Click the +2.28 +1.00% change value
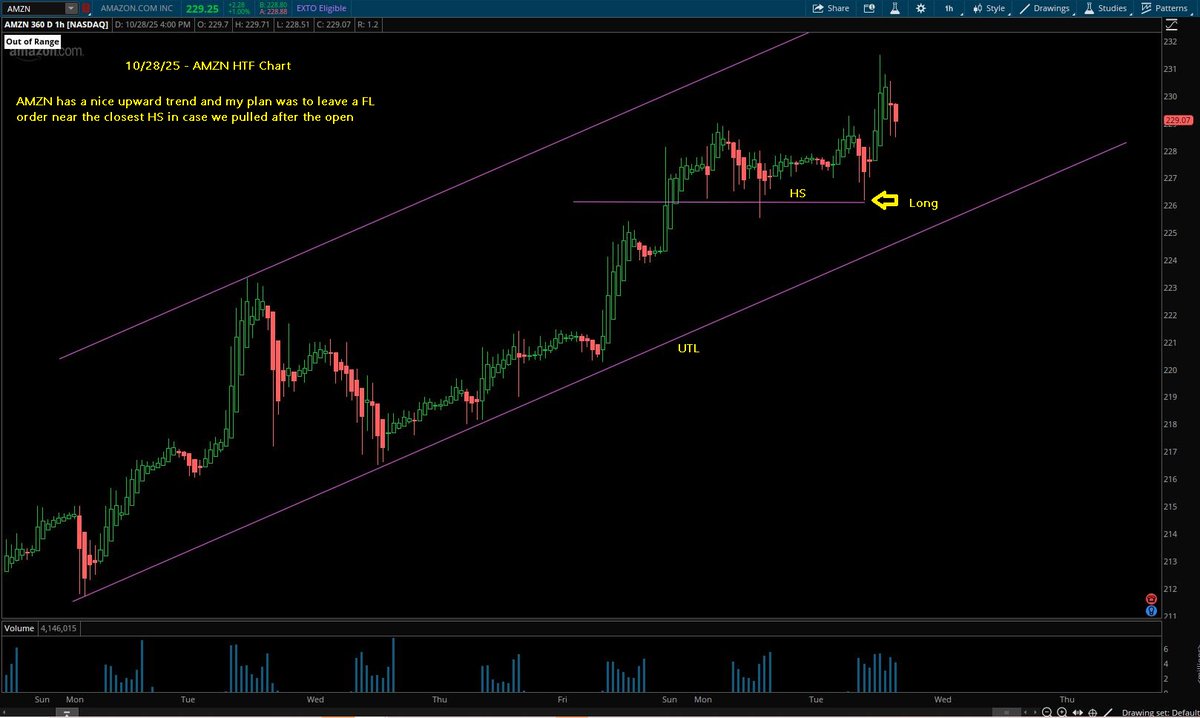This screenshot has width=1200, height=718. [237, 8]
